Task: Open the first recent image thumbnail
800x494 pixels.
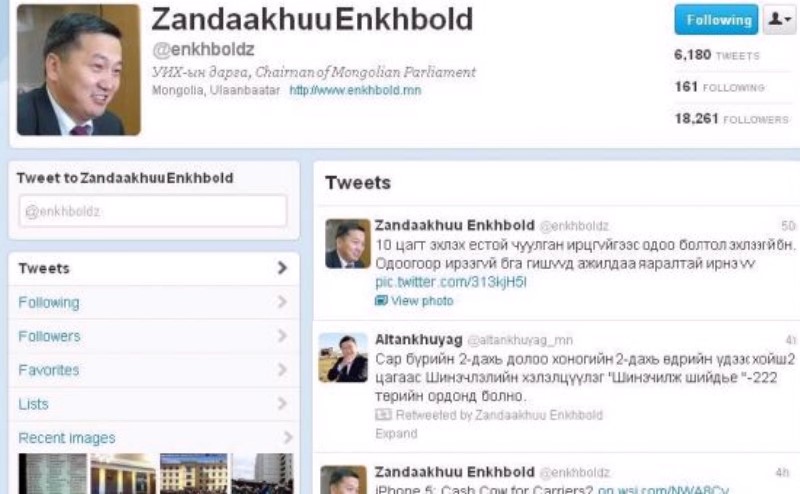Action: 53,473
